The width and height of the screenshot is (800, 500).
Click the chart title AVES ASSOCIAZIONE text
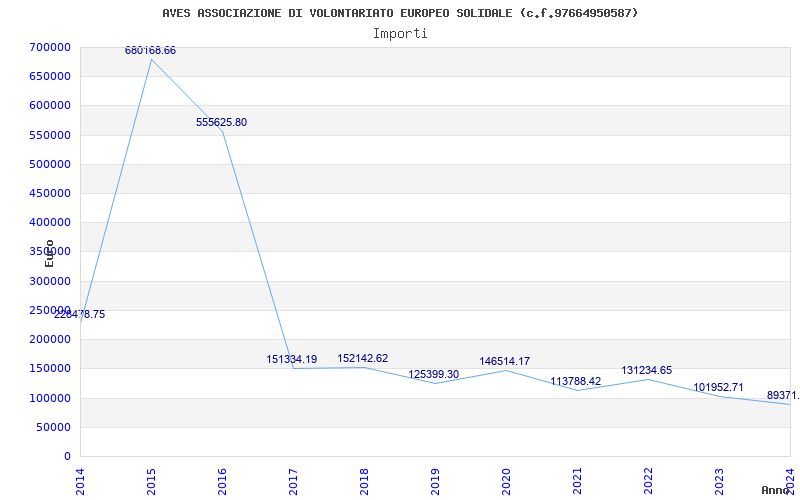tap(400, 13)
